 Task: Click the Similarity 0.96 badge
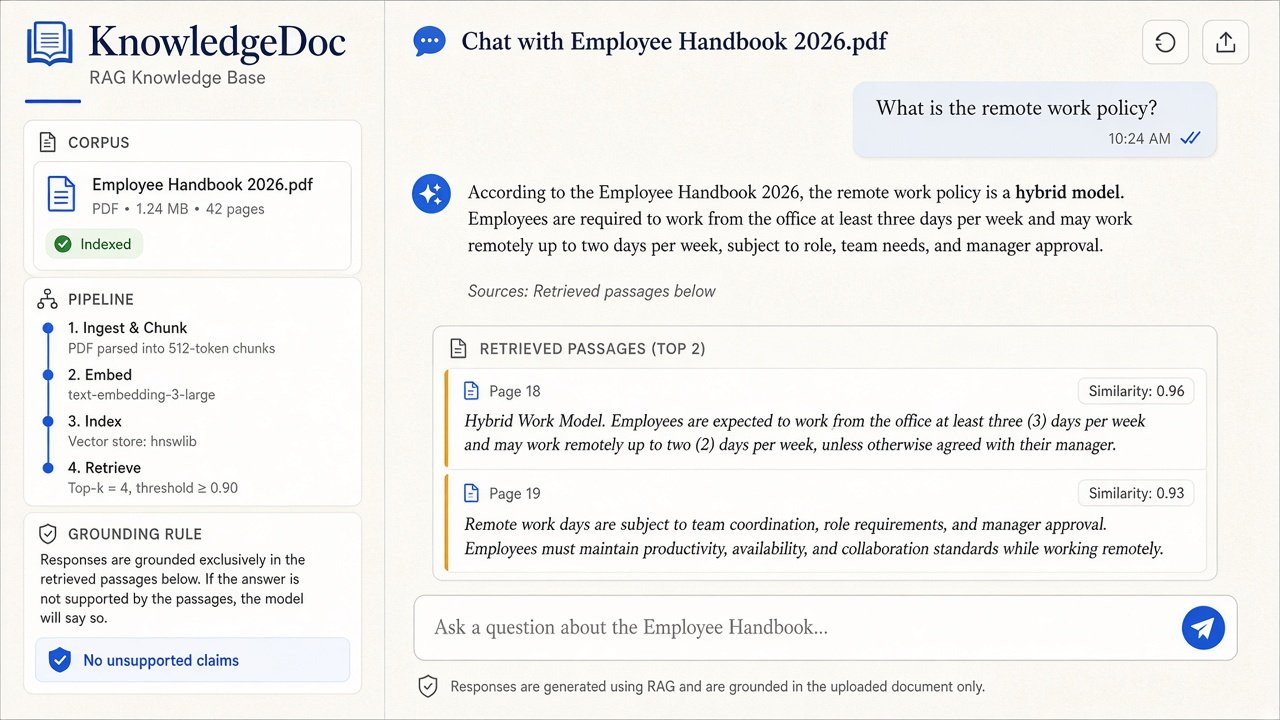(1136, 391)
